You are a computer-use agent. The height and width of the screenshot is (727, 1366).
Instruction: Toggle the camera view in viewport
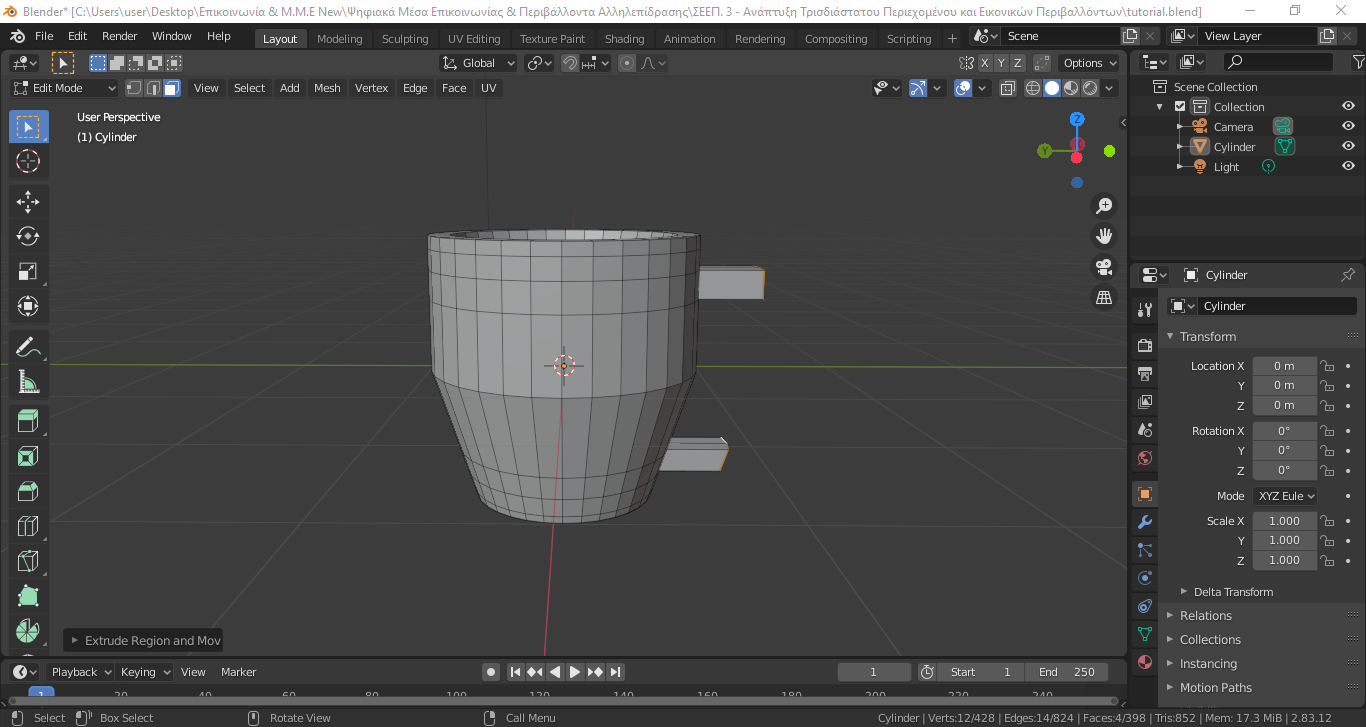[x=1104, y=267]
